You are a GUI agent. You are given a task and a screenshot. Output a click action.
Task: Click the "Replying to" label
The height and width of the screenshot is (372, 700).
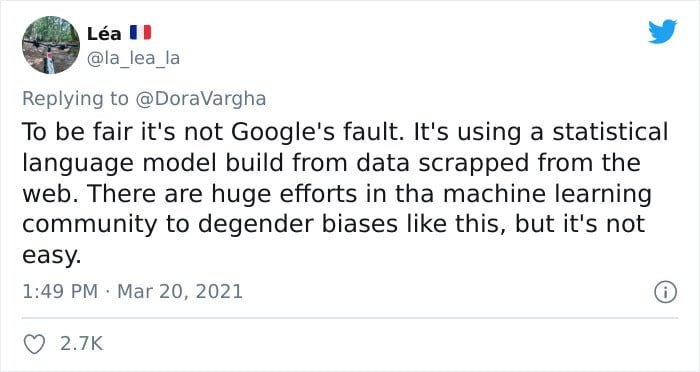pos(75,99)
